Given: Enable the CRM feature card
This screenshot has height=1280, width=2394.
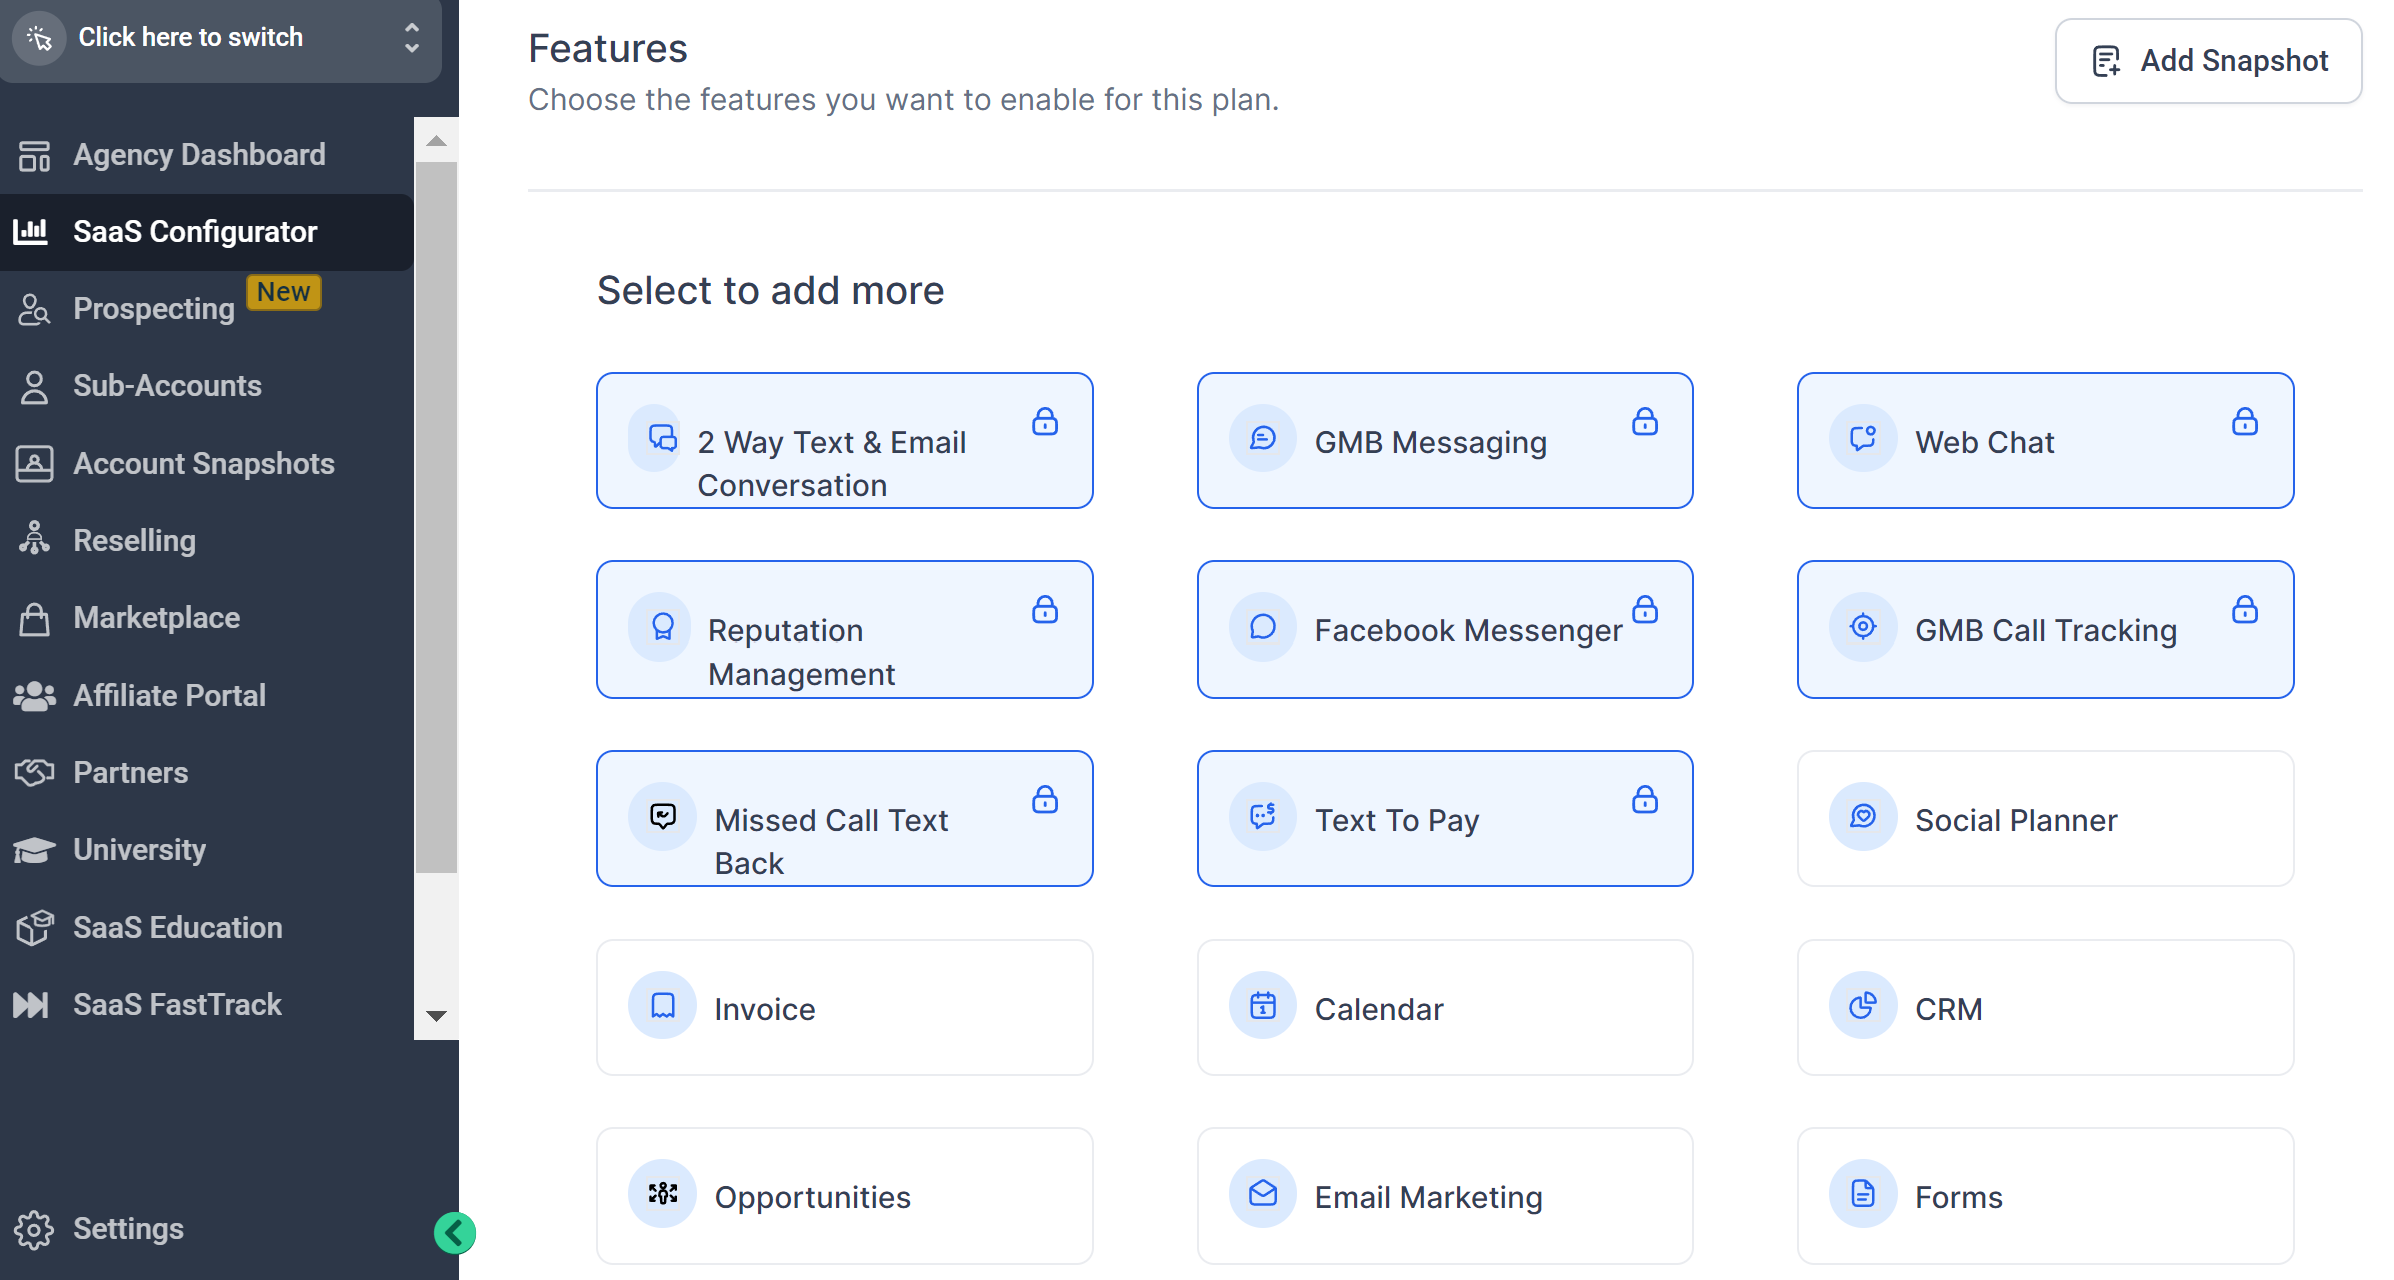Looking at the screenshot, I should [2044, 1008].
